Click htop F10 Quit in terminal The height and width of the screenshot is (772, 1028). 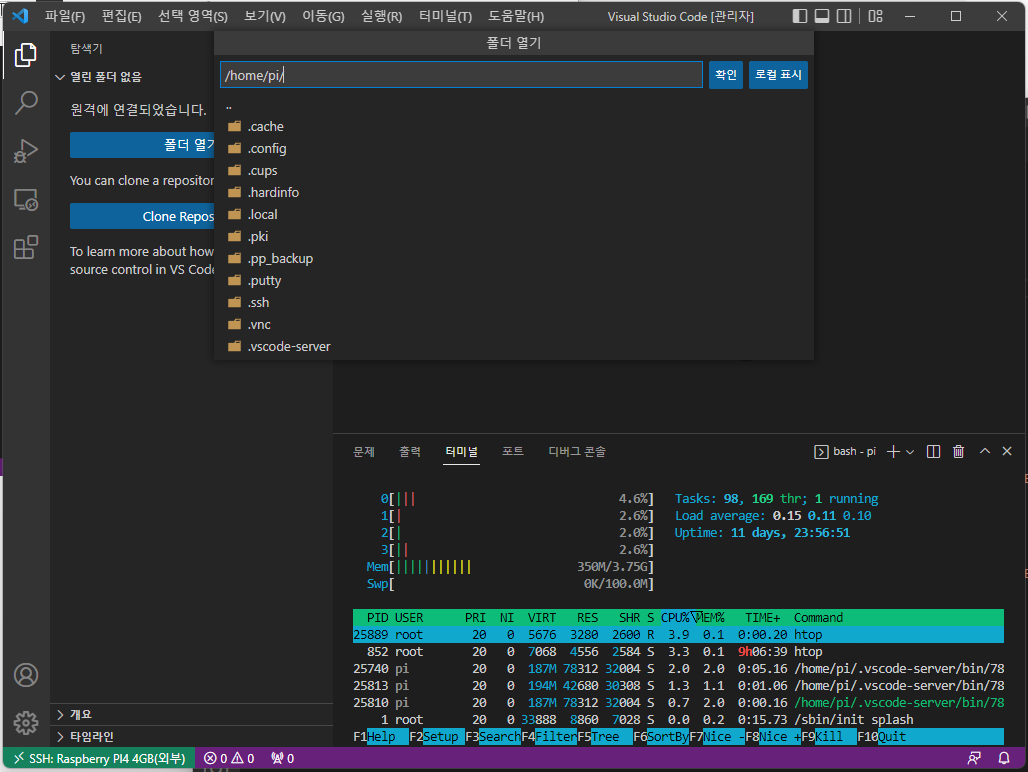(882, 737)
